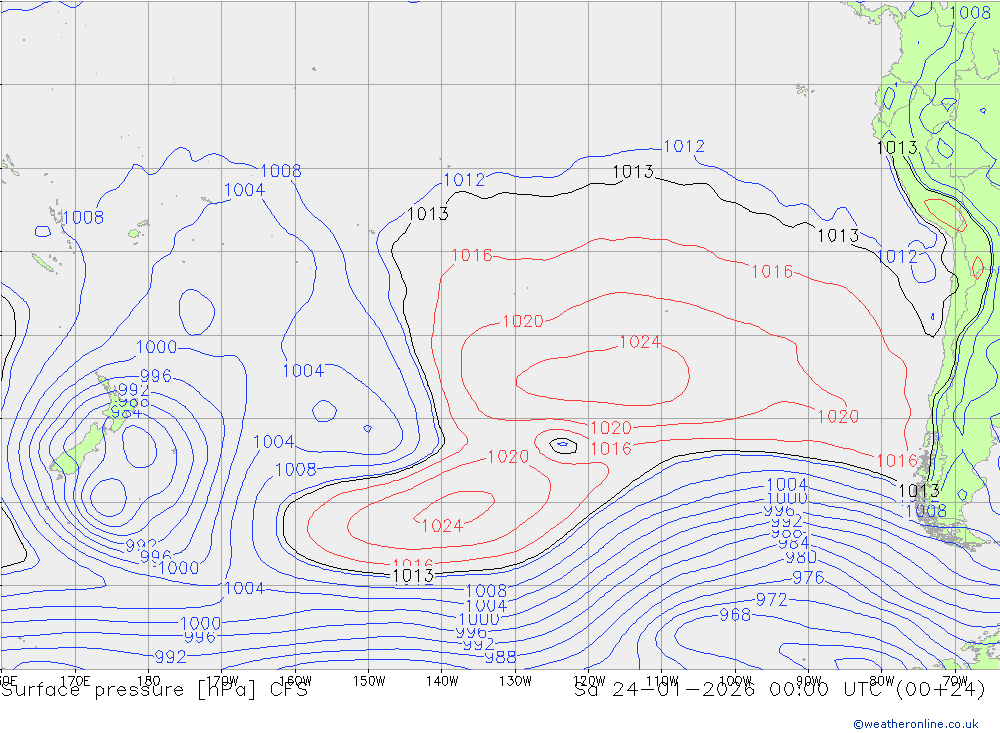The width and height of the screenshot is (1000, 733).
Task: Click the '130W' longitude label
Action: click(x=515, y=681)
